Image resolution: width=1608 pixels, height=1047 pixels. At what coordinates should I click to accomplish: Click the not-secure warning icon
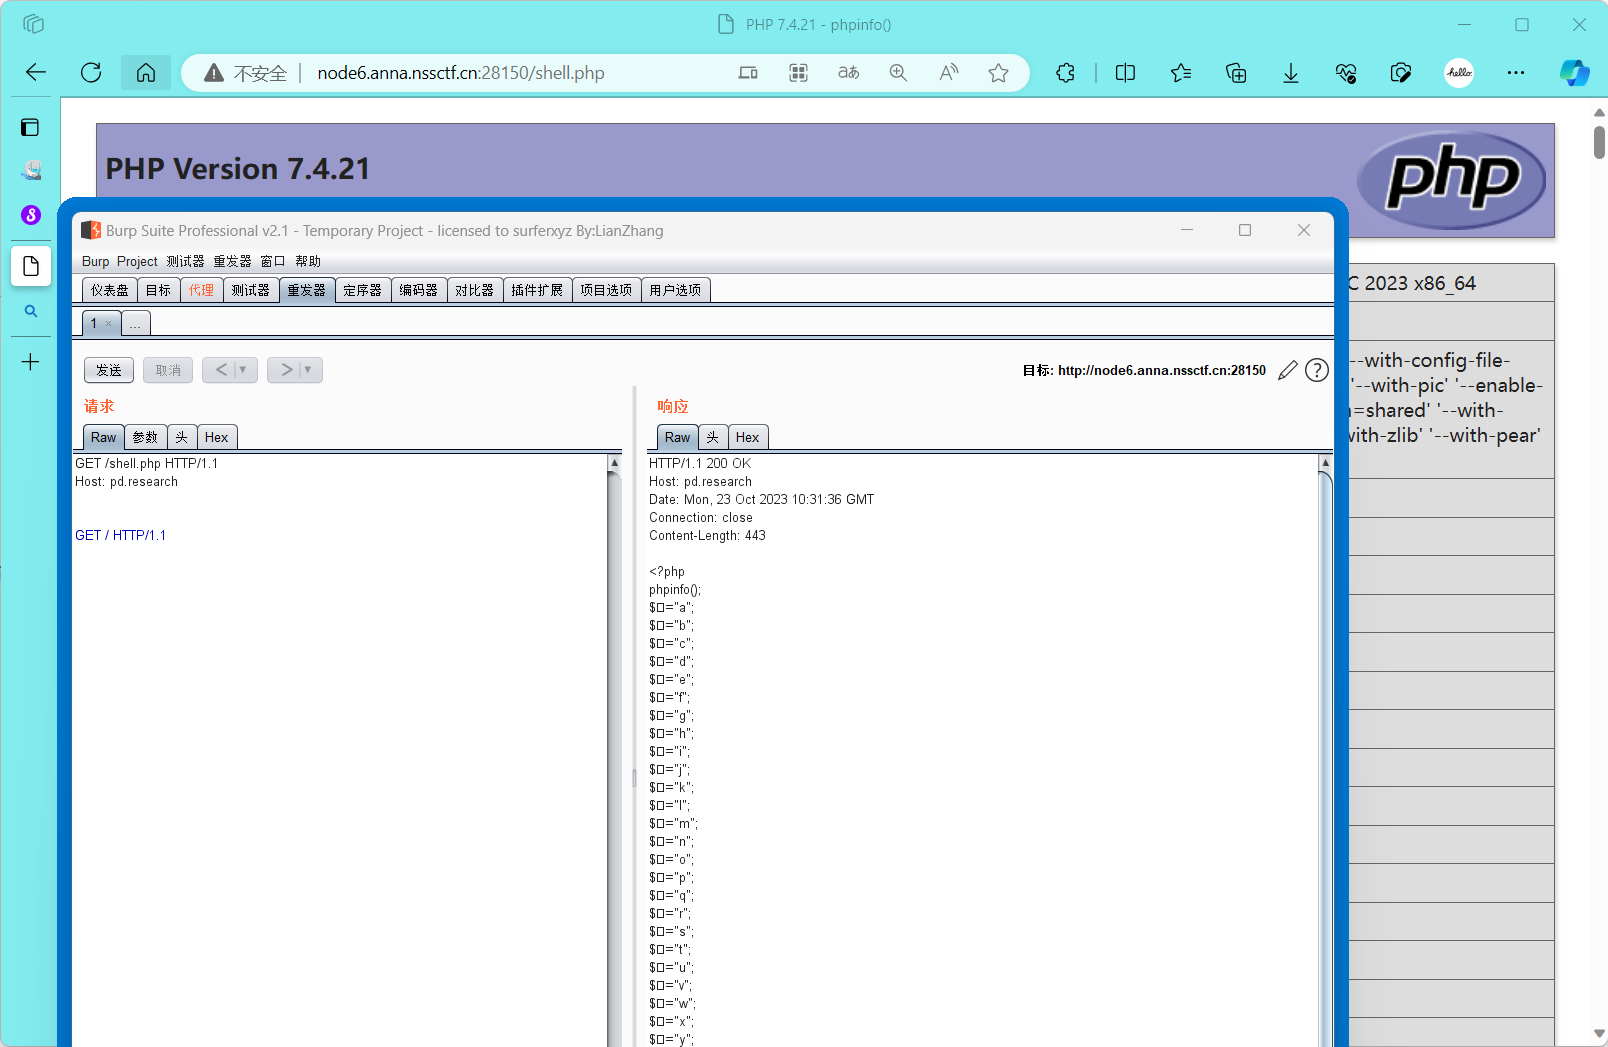click(213, 73)
